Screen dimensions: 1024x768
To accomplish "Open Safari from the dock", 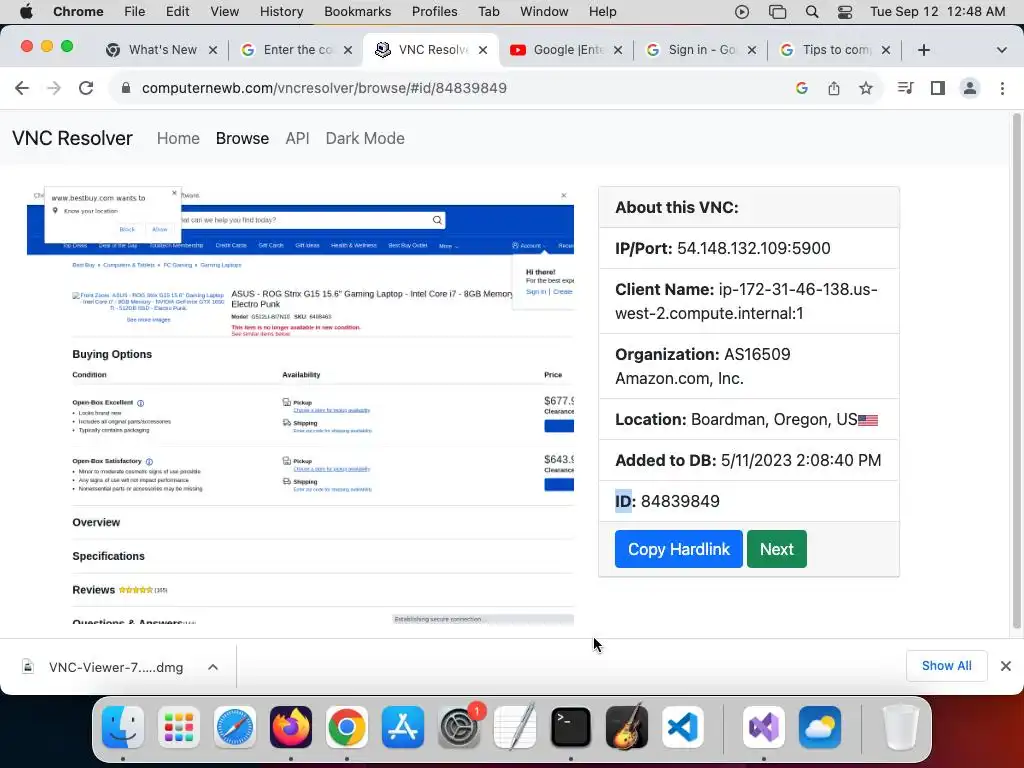I will click(x=234, y=727).
